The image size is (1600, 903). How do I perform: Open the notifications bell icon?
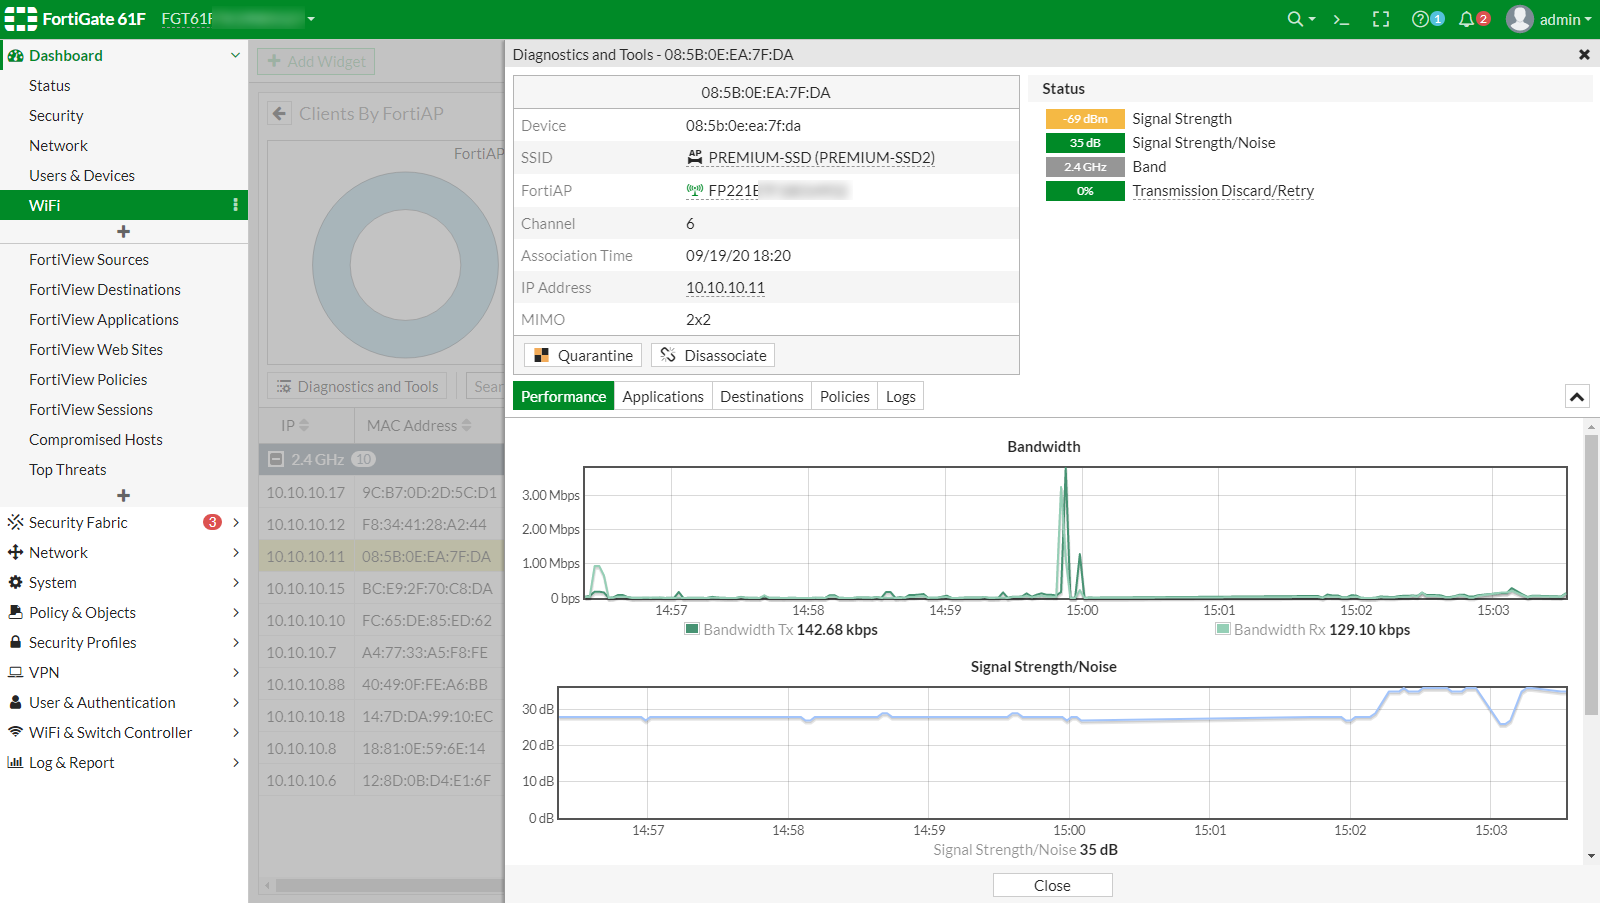[x=1467, y=19]
